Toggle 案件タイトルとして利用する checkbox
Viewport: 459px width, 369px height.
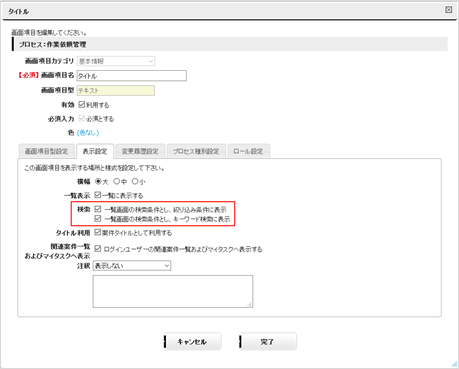point(98,232)
